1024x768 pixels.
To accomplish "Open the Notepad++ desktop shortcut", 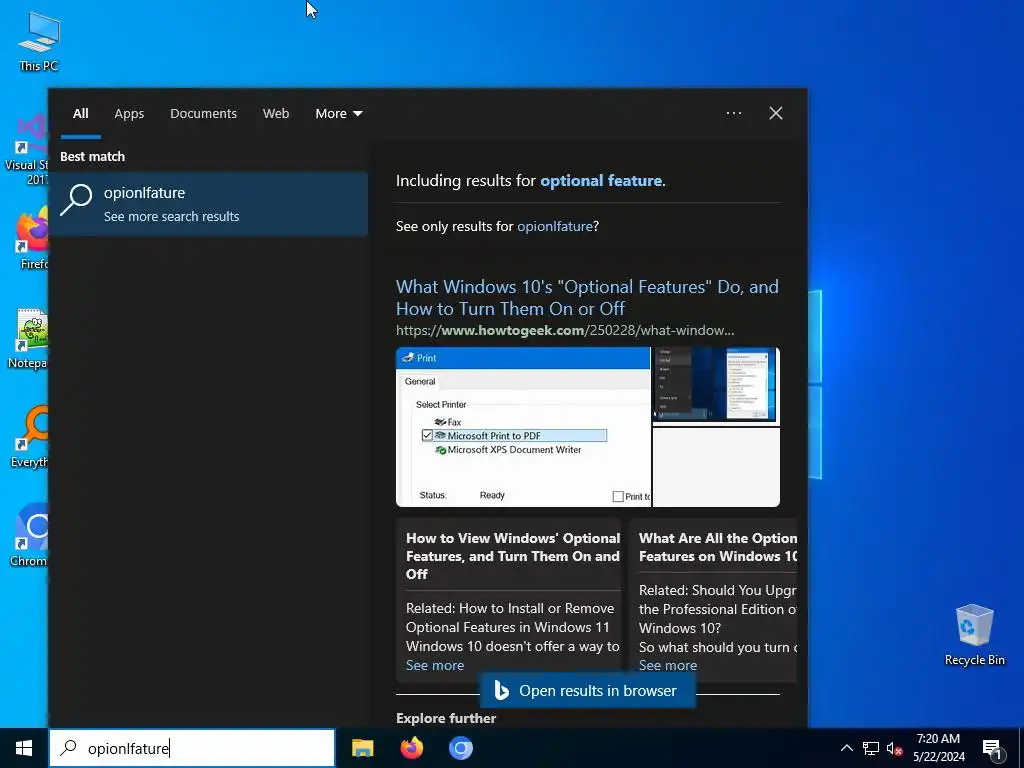I will pos(30,338).
